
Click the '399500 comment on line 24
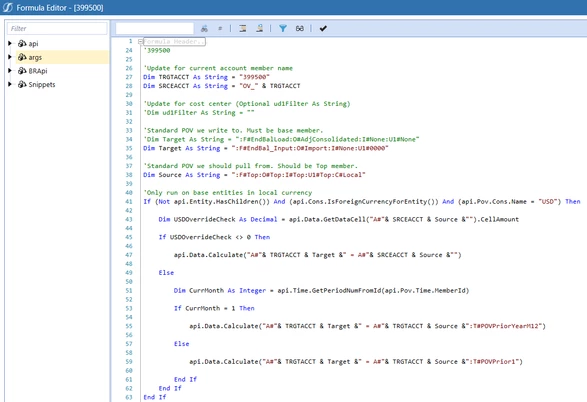pyautogui.click(x=157, y=51)
